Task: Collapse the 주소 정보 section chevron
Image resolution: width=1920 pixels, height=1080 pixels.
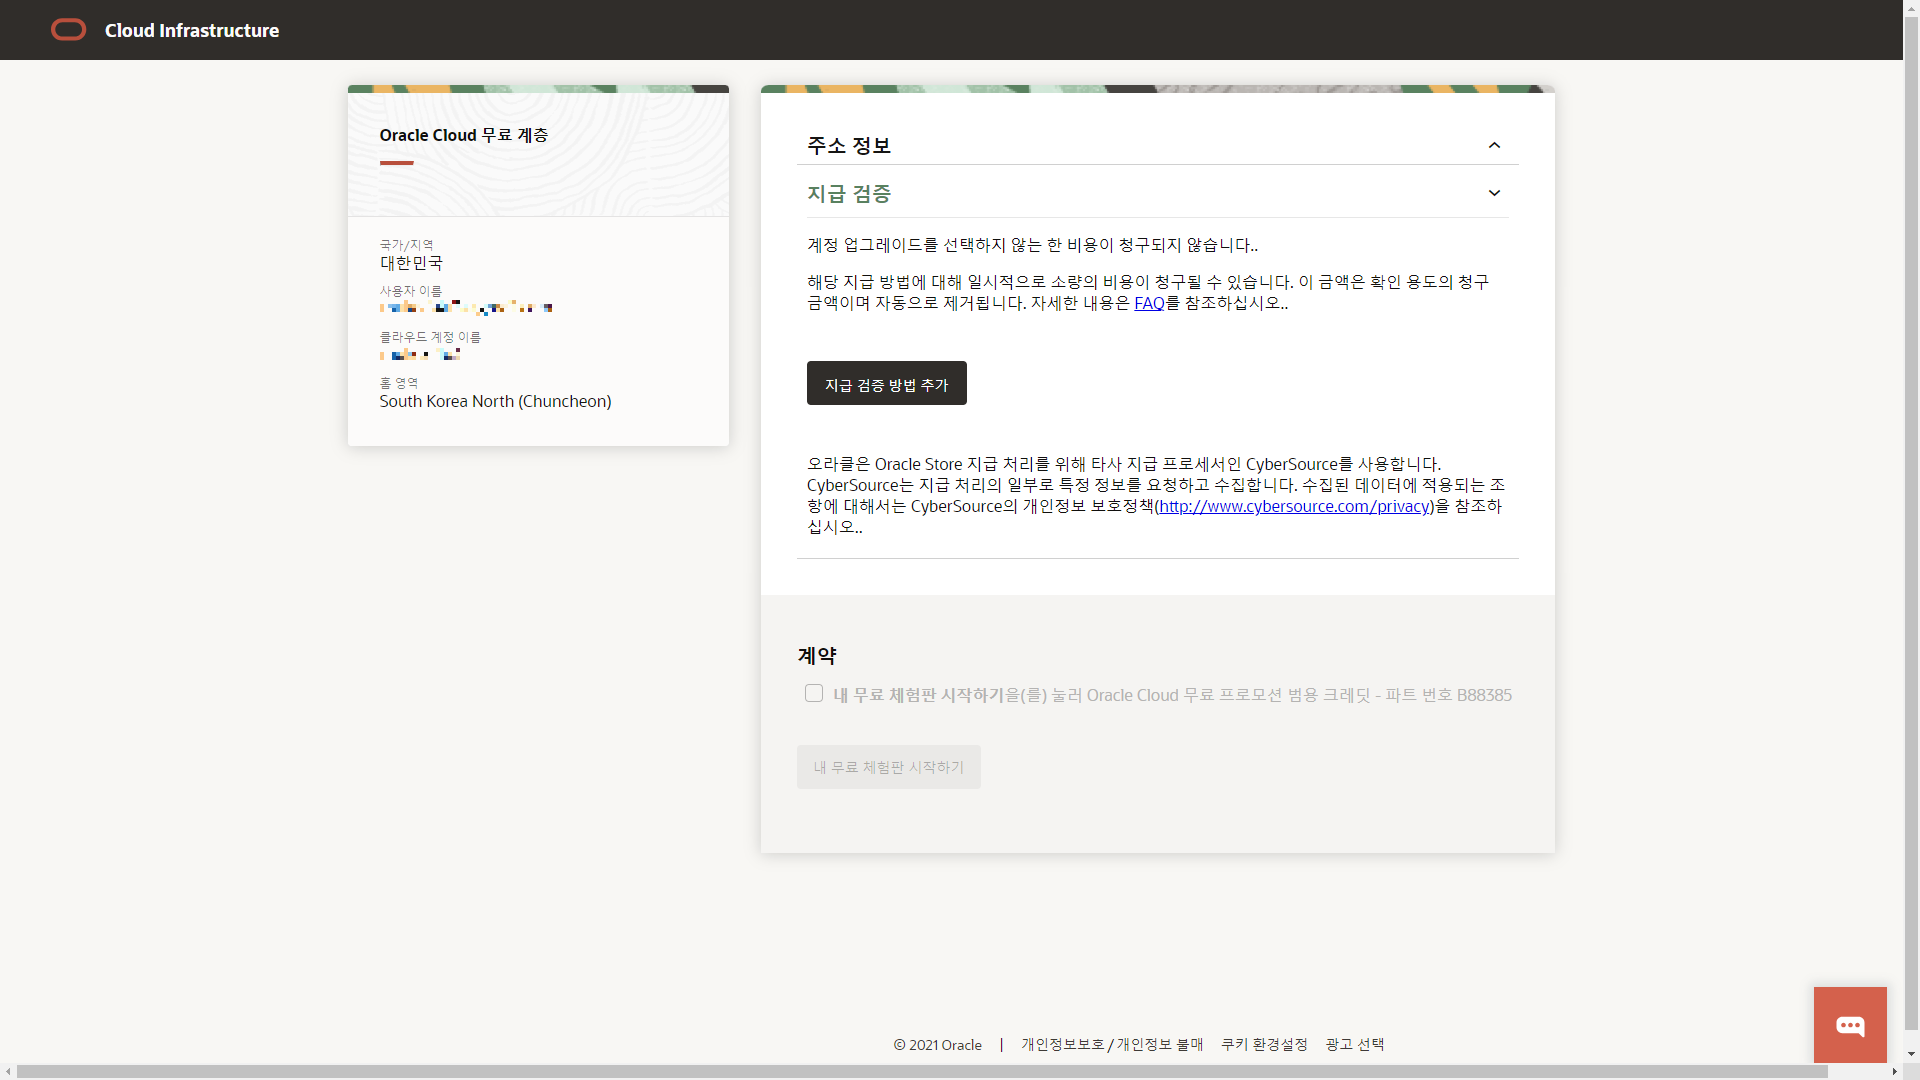Action: [x=1494, y=146]
